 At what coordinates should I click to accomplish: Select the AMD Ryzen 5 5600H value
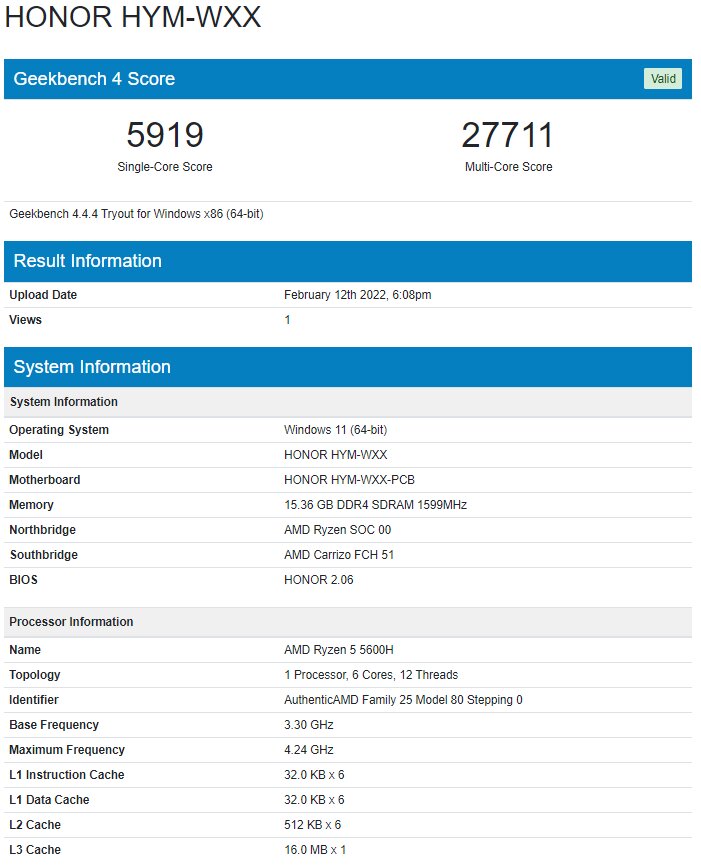[x=339, y=650]
